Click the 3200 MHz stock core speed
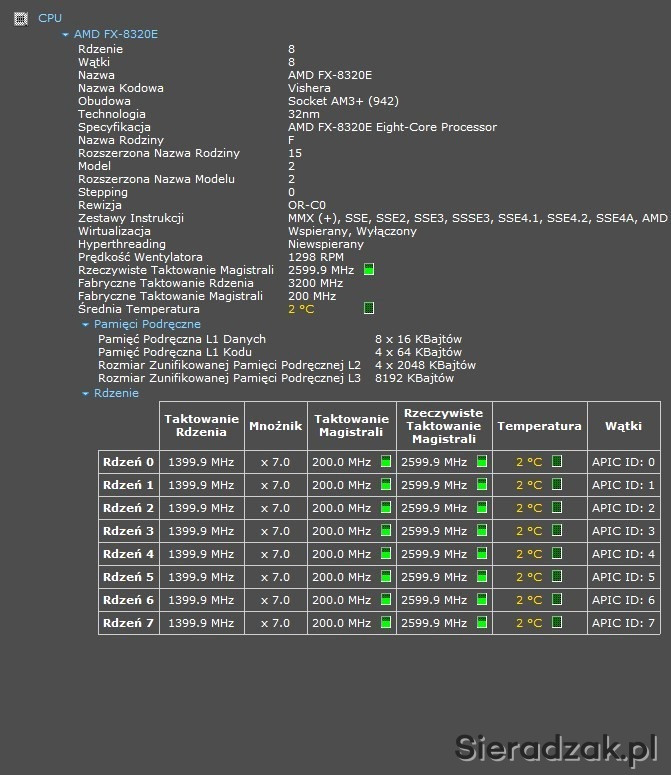Screen dimensions: 671x775 pos(315,283)
